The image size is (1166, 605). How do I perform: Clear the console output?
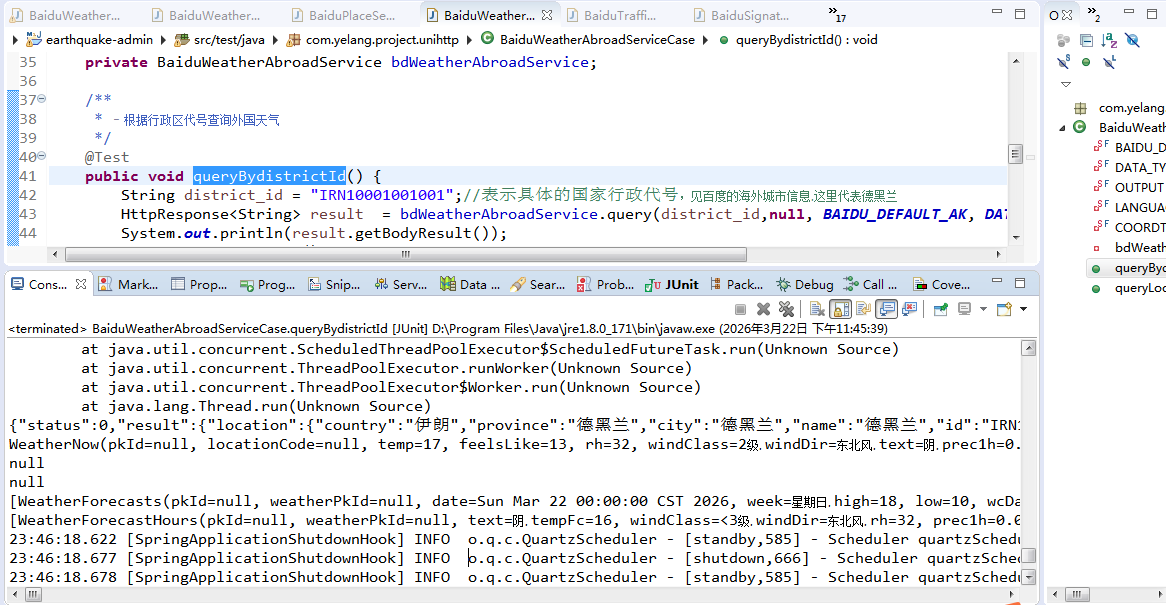coord(817,308)
